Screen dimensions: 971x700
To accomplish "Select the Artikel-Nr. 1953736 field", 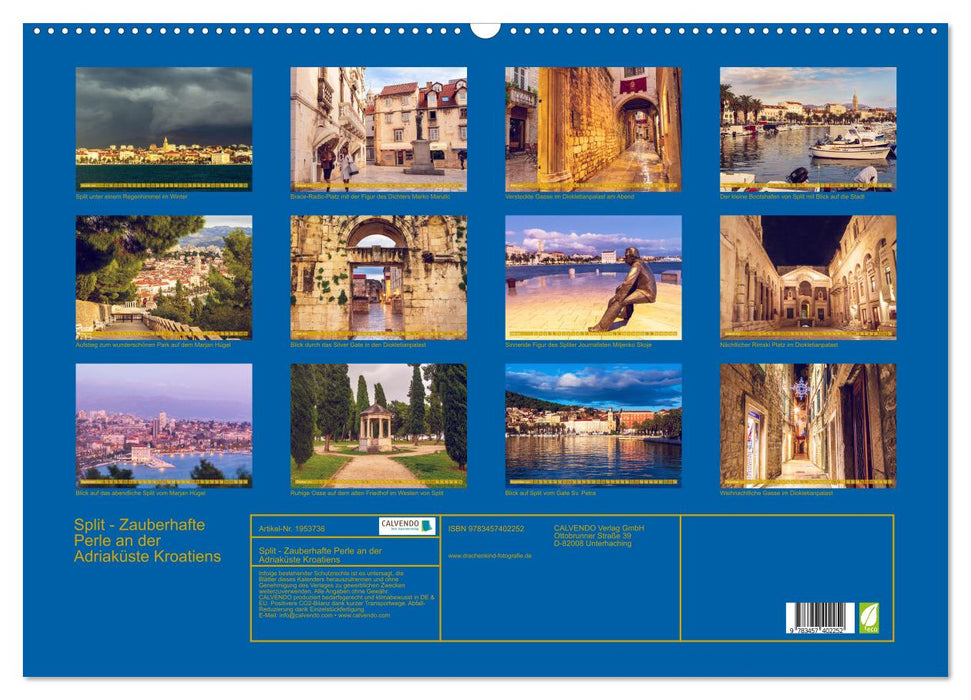I will 291,528.
